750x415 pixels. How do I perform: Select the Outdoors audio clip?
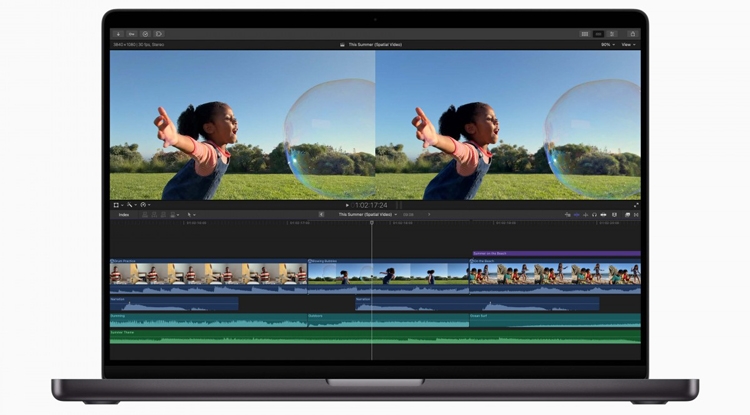(x=388, y=320)
